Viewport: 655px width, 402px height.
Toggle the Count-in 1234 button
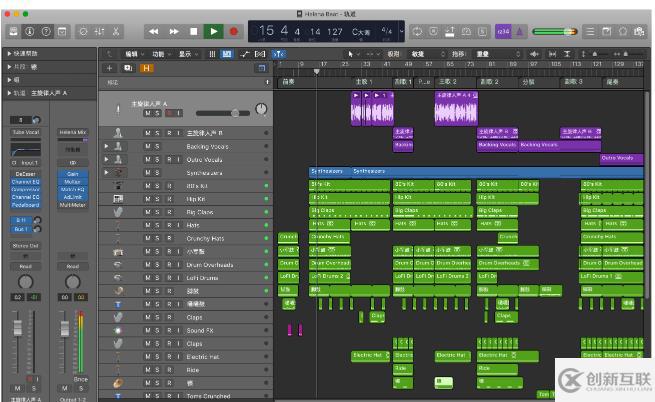503,32
